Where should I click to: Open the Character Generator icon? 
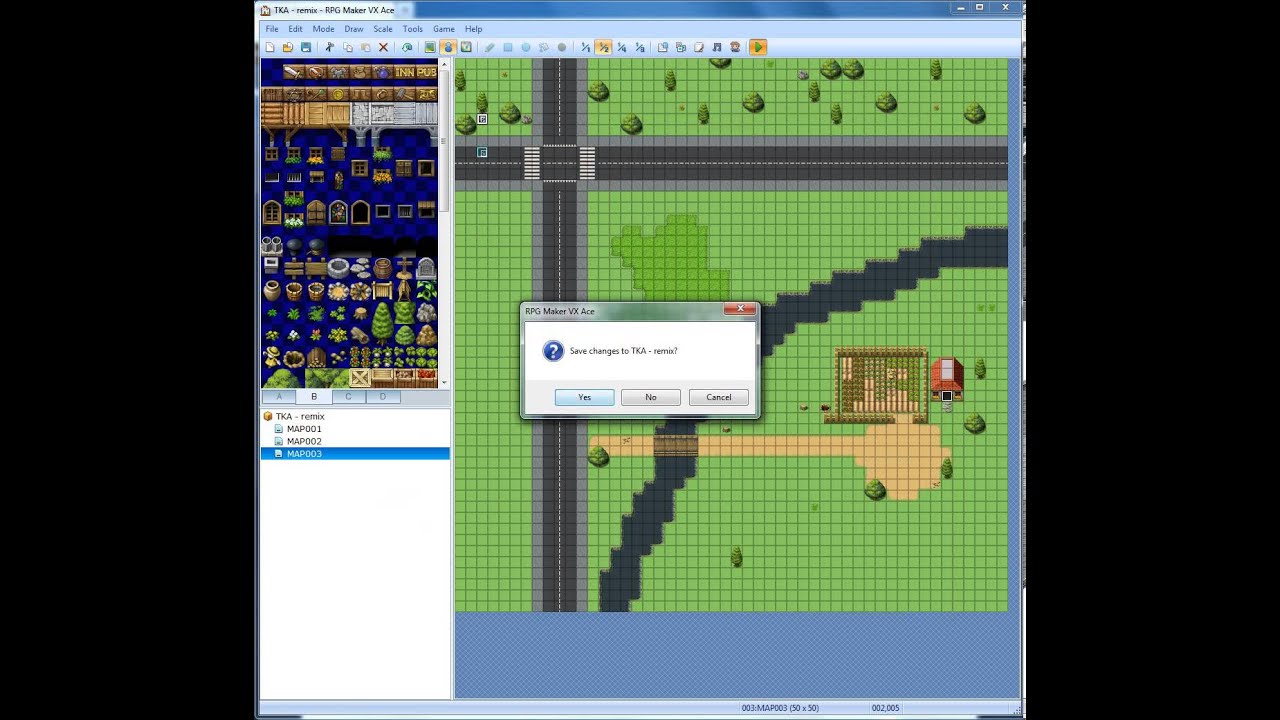(x=734, y=47)
